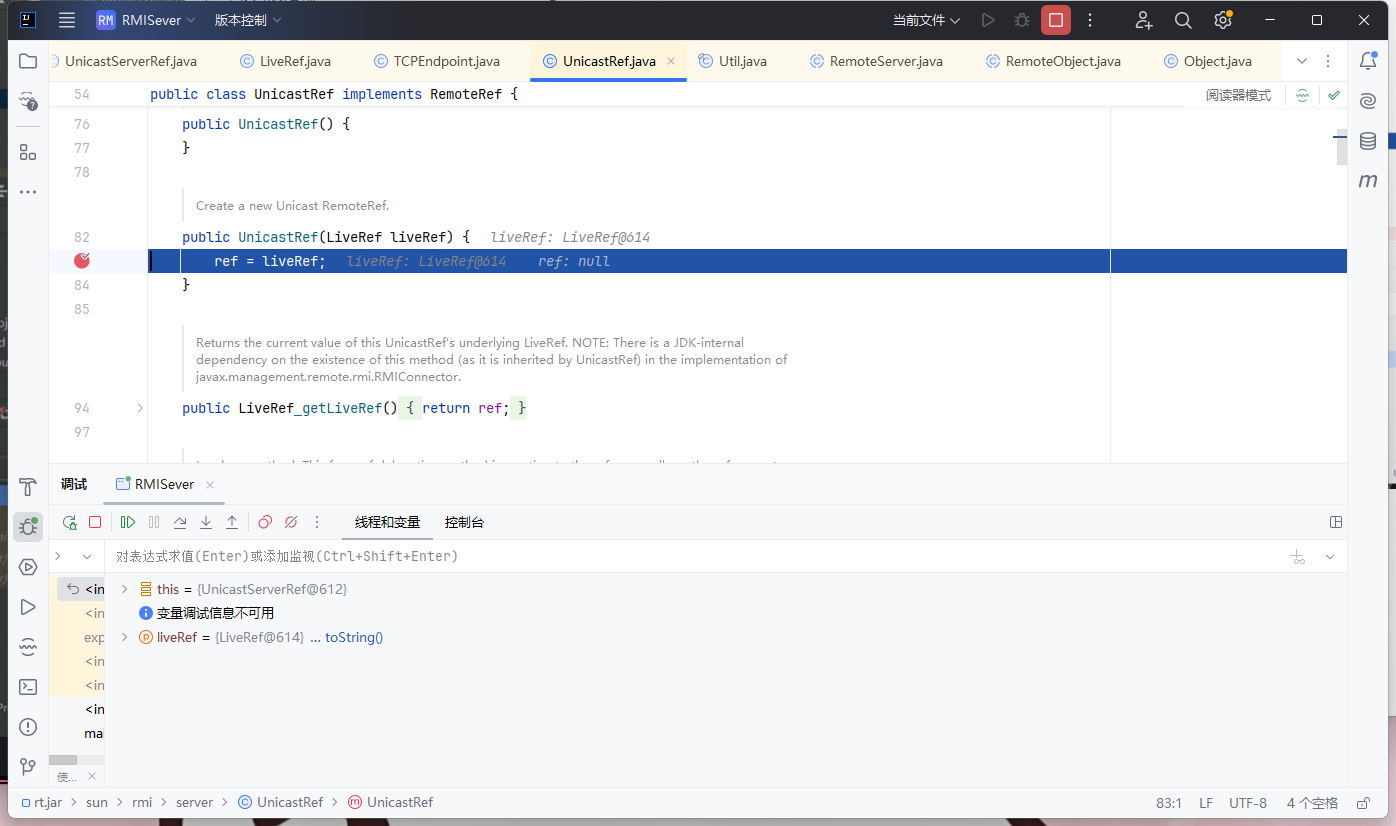Image resolution: width=1396 pixels, height=826 pixels.
Task: Switch to the 控制台 console tab
Action: pos(464,522)
